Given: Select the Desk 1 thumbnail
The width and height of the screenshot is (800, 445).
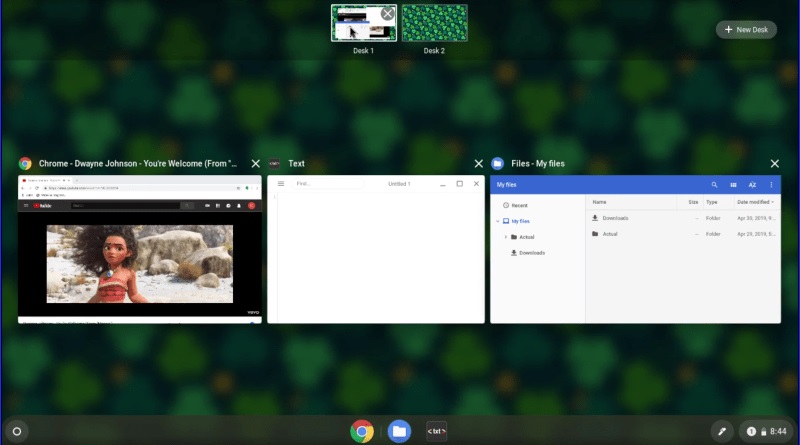Looking at the screenshot, I should (x=360, y=25).
